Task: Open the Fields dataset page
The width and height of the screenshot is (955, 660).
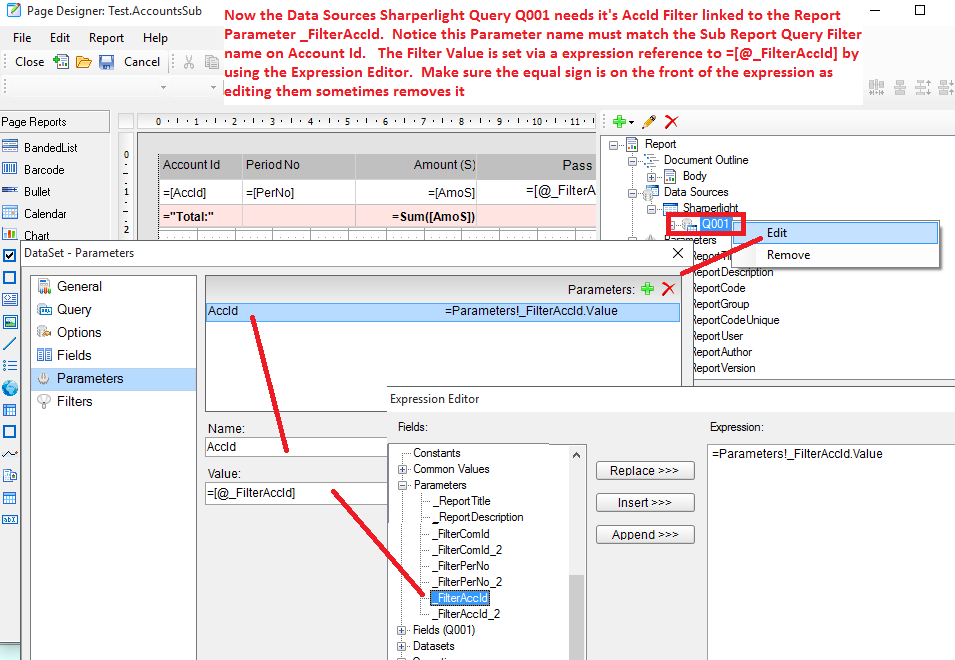Action: coord(74,355)
